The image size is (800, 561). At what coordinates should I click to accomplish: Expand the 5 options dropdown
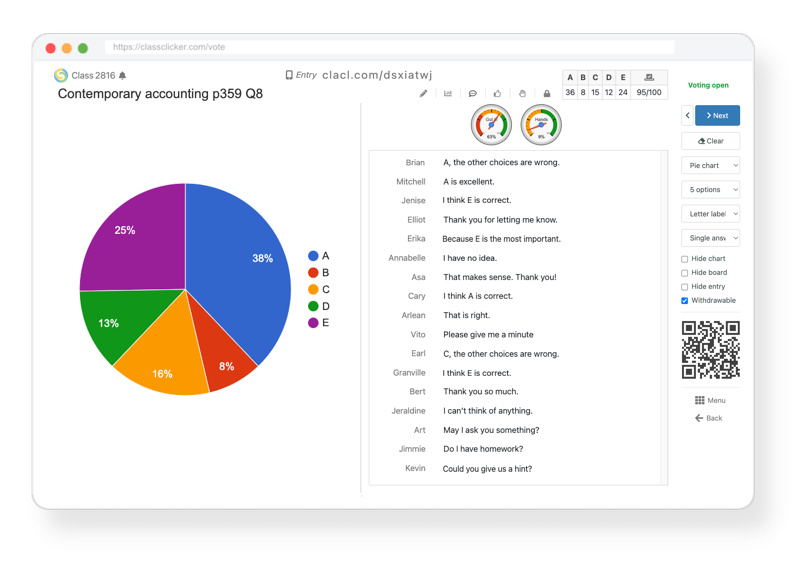pyautogui.click(x=710, y=189)
